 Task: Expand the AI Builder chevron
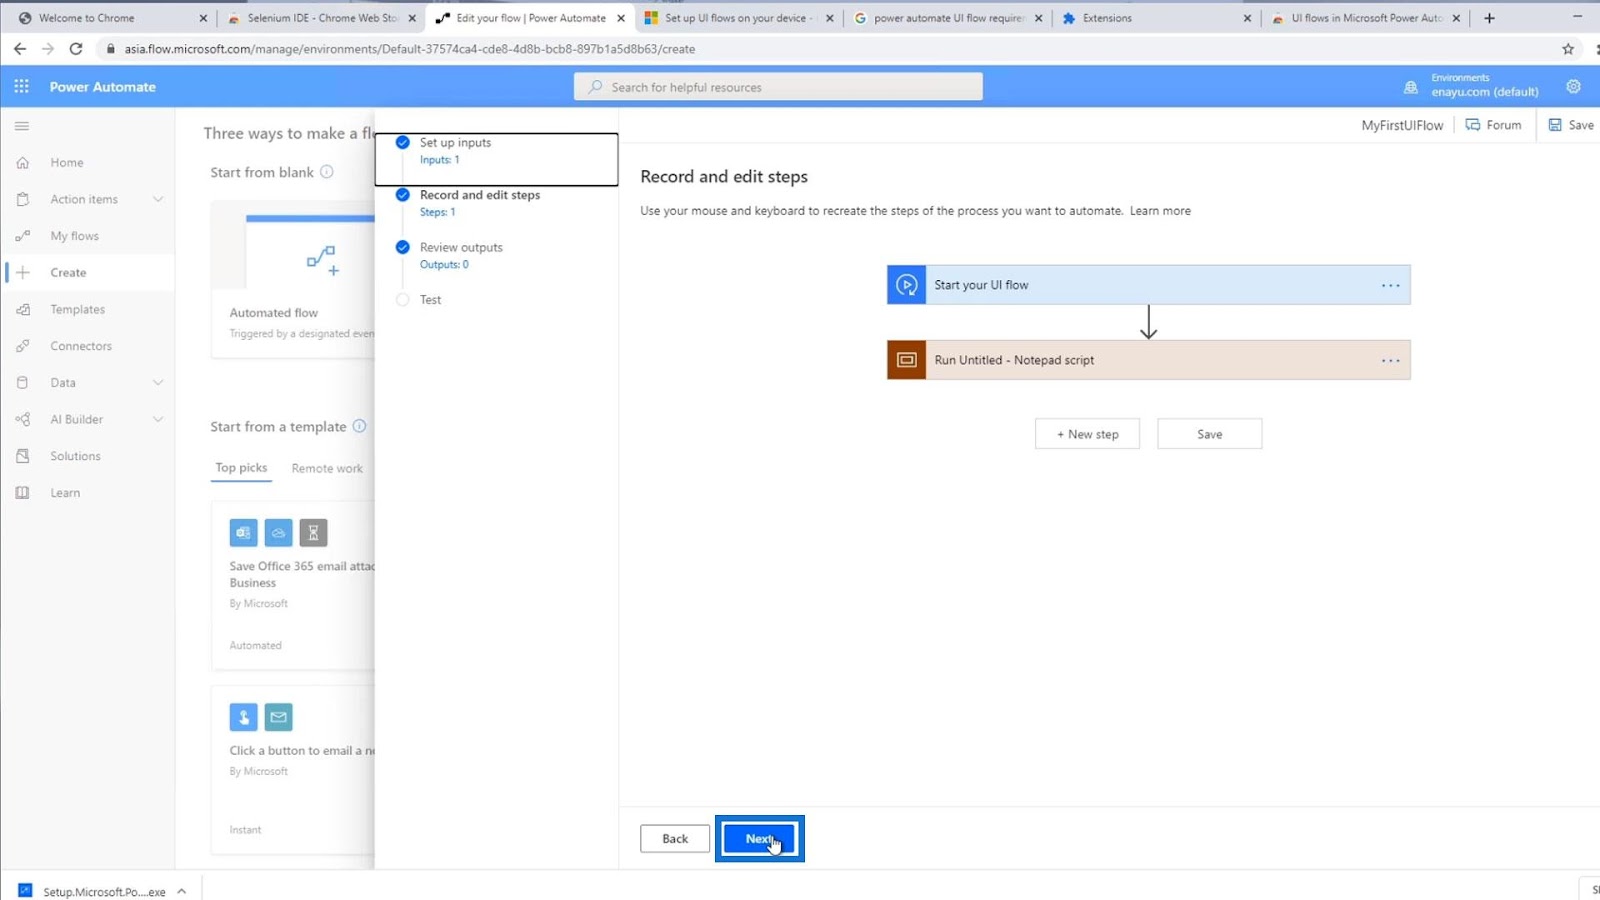(158, 419)
